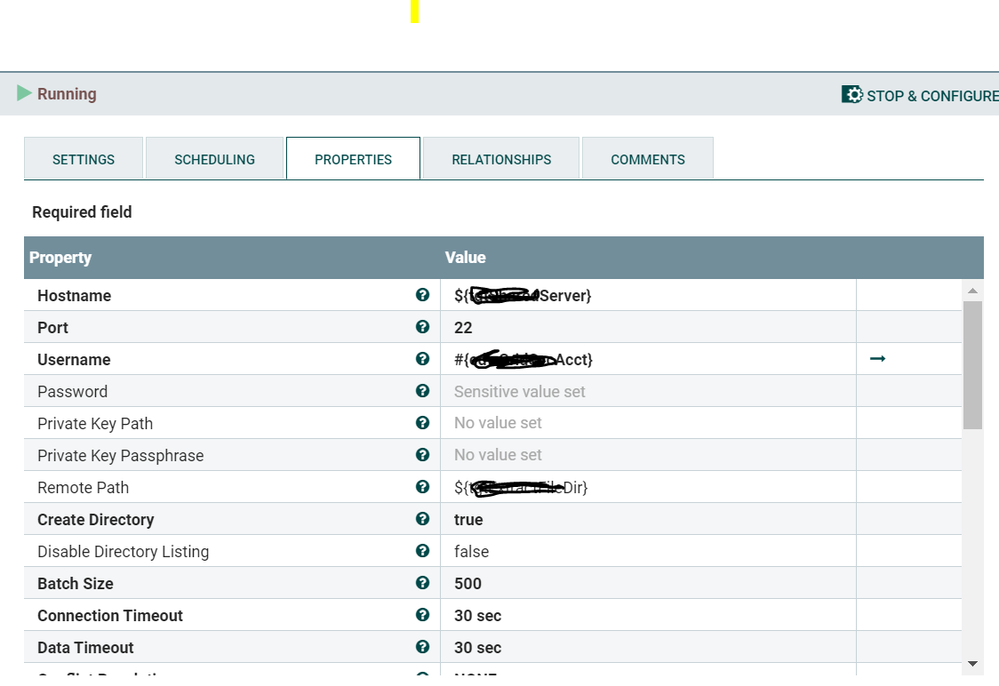Click the Connection Timeout property name
The height and width of the screenshot is (686, 999).
(110, 615)
